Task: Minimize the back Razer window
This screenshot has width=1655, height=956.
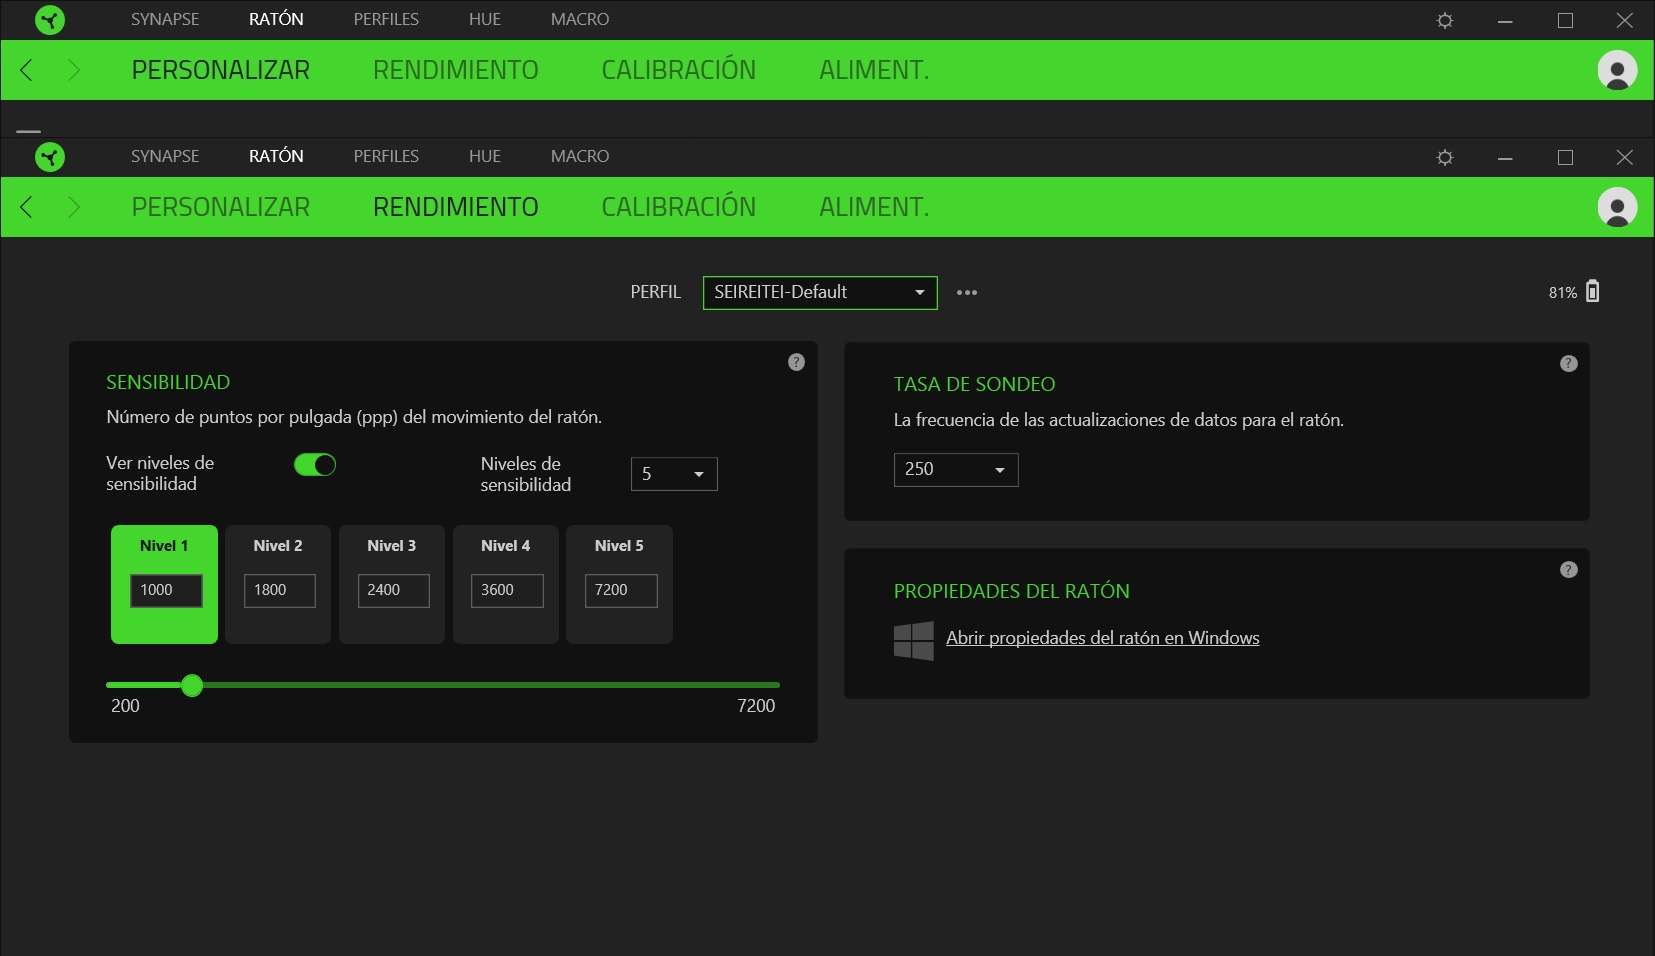Action: (x=1505, y=21)
